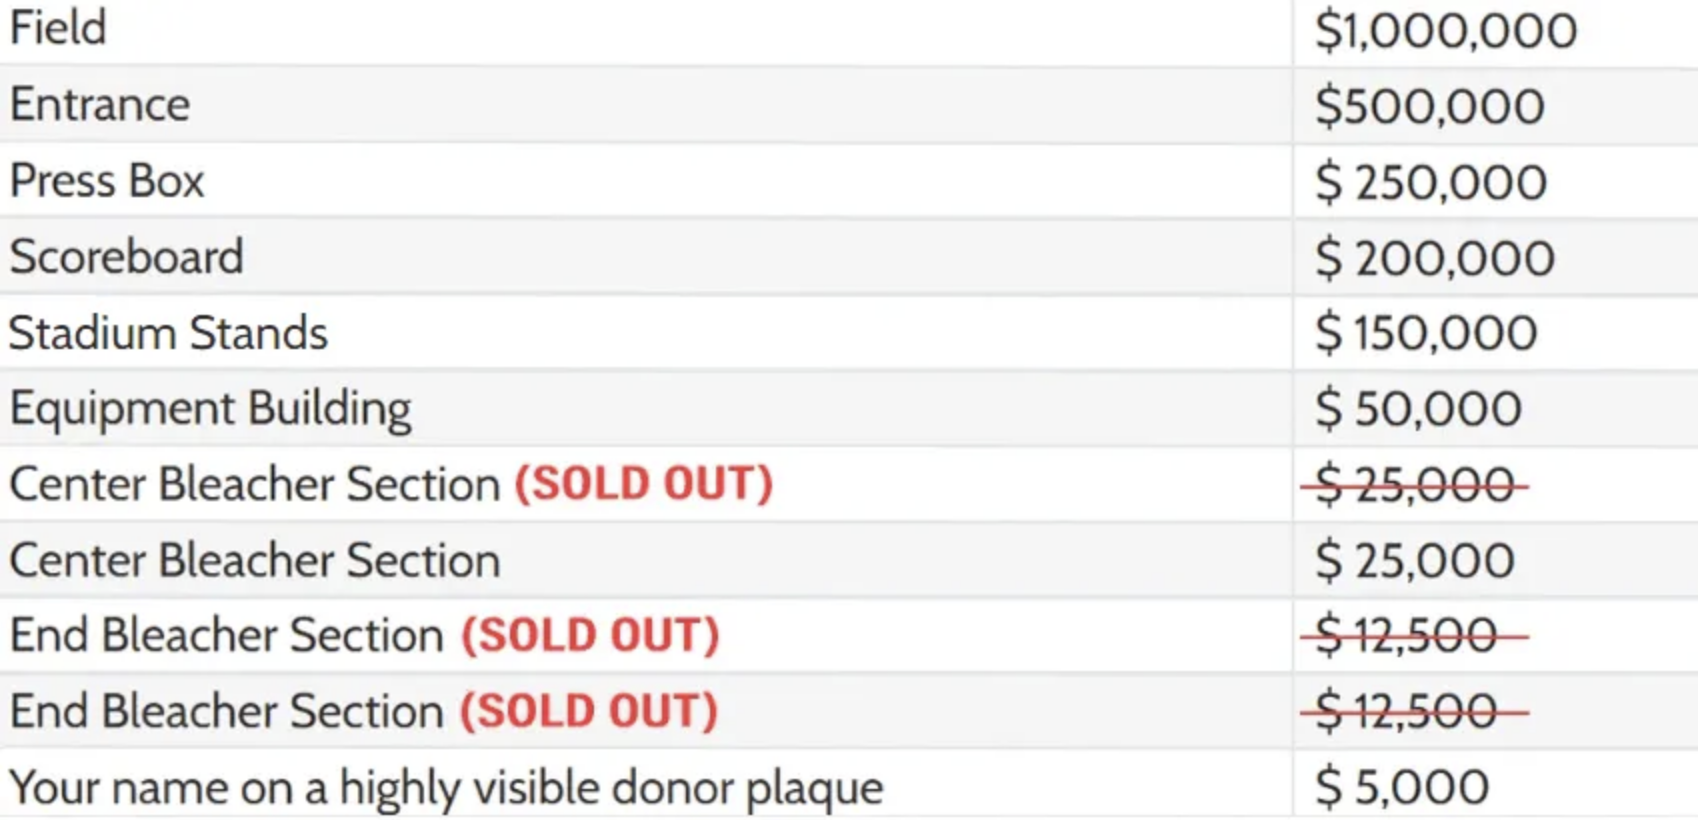Screen dimensions: 1698x820
Task: Select the $250,000 price cell
Action: [1430, 183]
